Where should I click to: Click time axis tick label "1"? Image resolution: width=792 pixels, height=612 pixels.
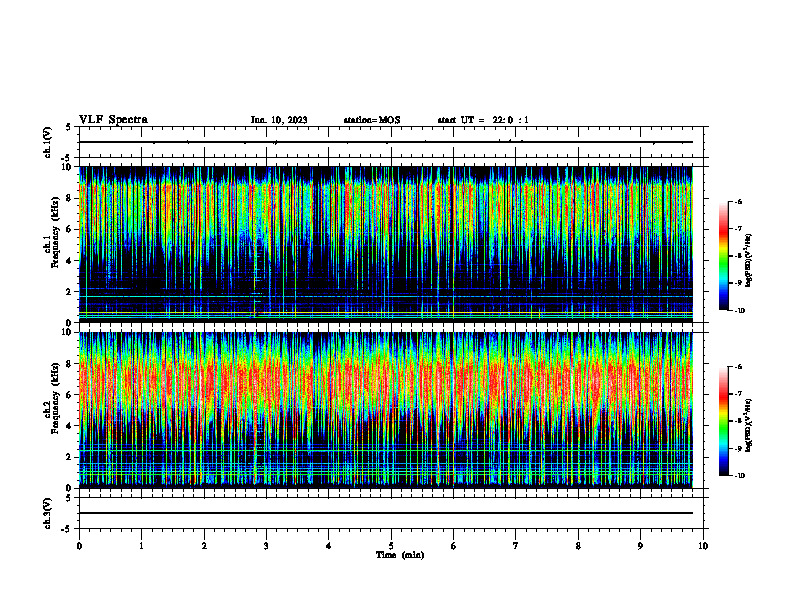tap(141, 546)
